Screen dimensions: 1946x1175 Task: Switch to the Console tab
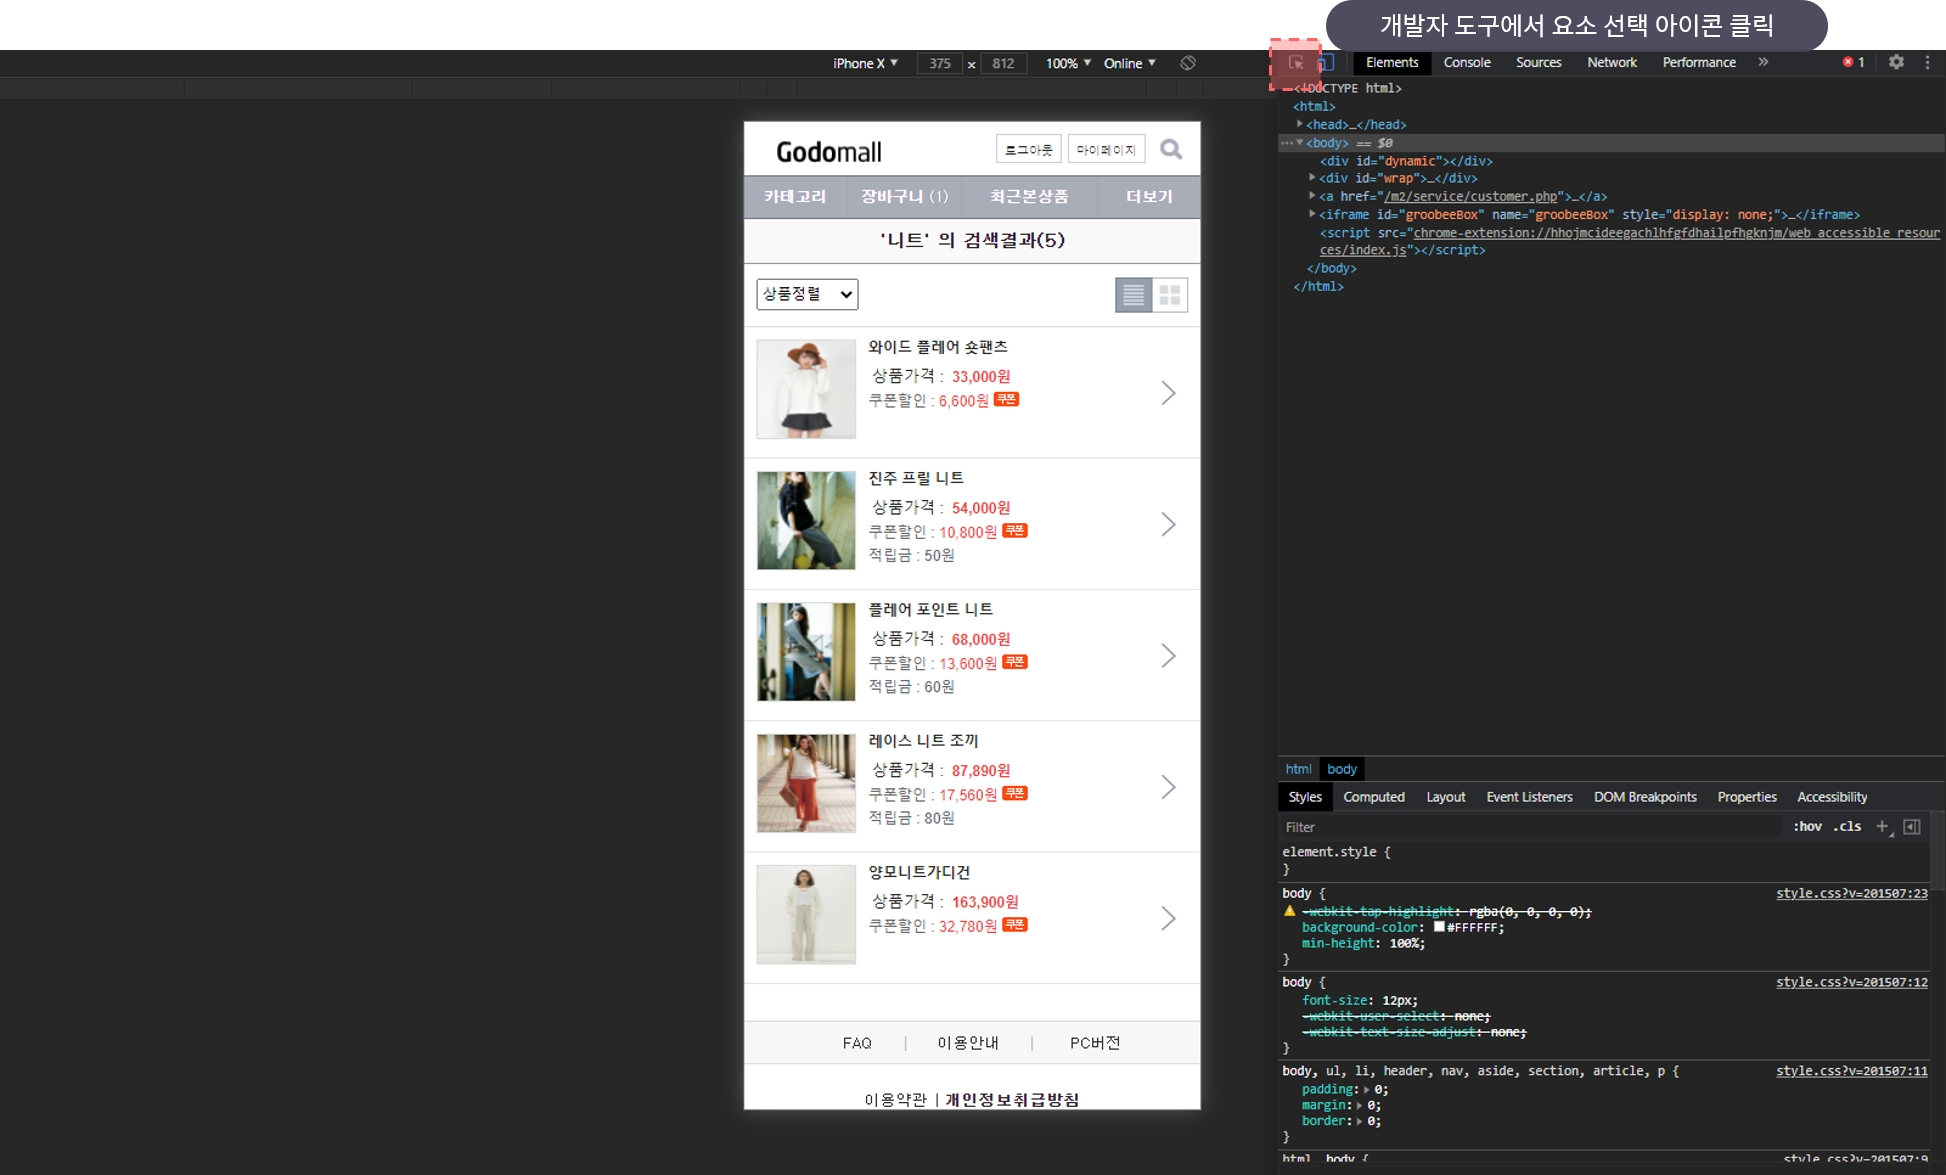coord(1466,62)
